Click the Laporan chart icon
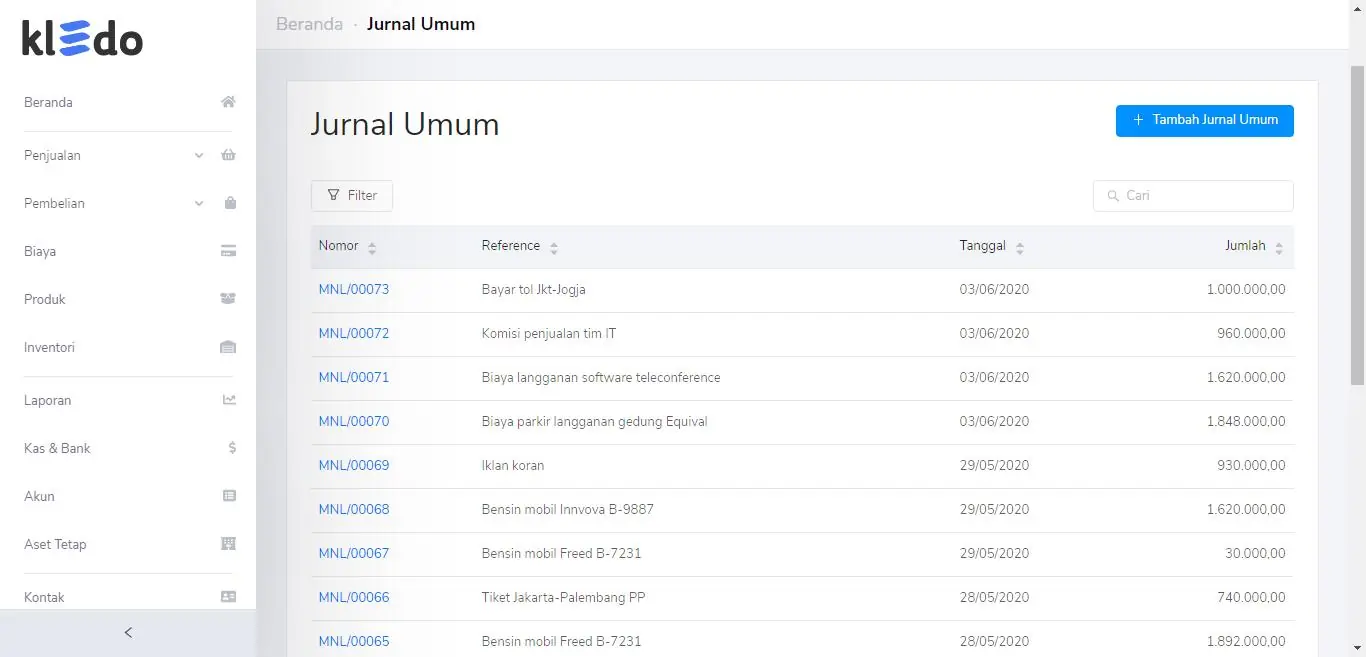This screenshot has width=1366, height=657. click(x=229, y=400)
